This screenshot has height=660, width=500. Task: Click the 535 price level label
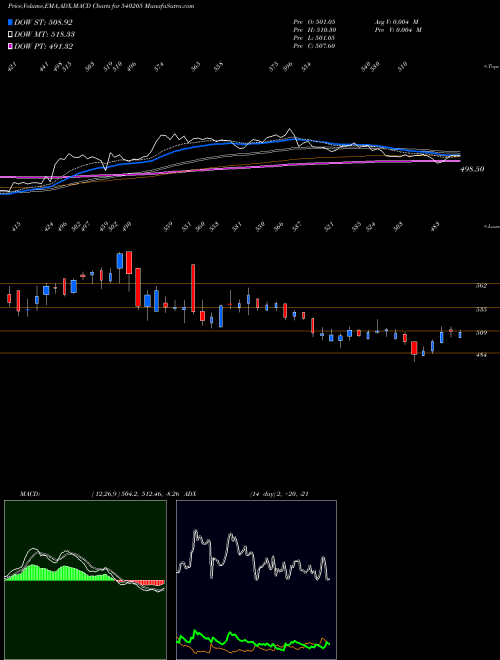click(x=481, y=309)
